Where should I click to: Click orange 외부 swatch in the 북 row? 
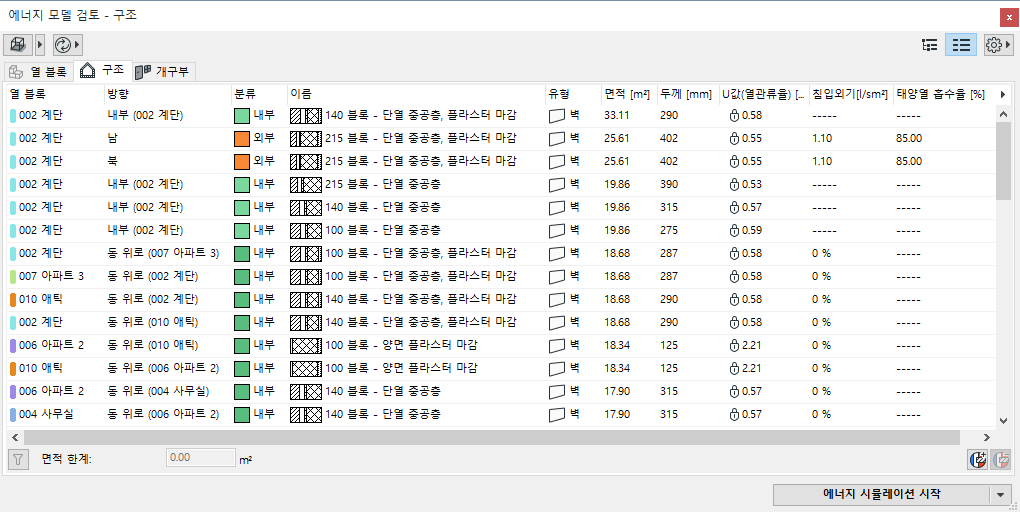coord(242,161)
